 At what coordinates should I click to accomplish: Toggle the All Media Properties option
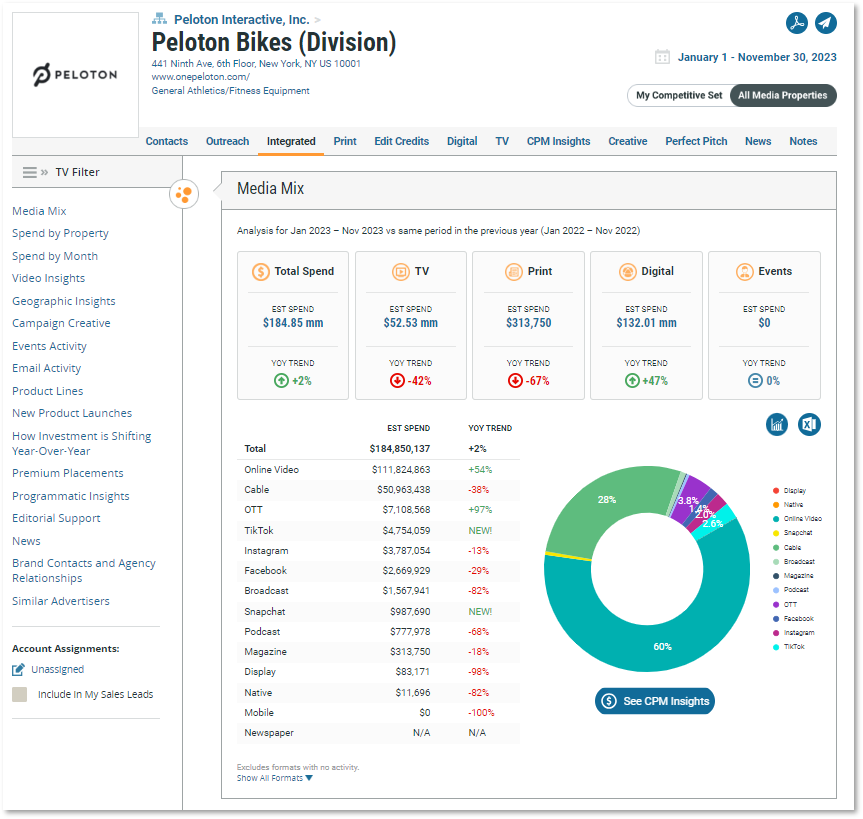click(783, 95)
